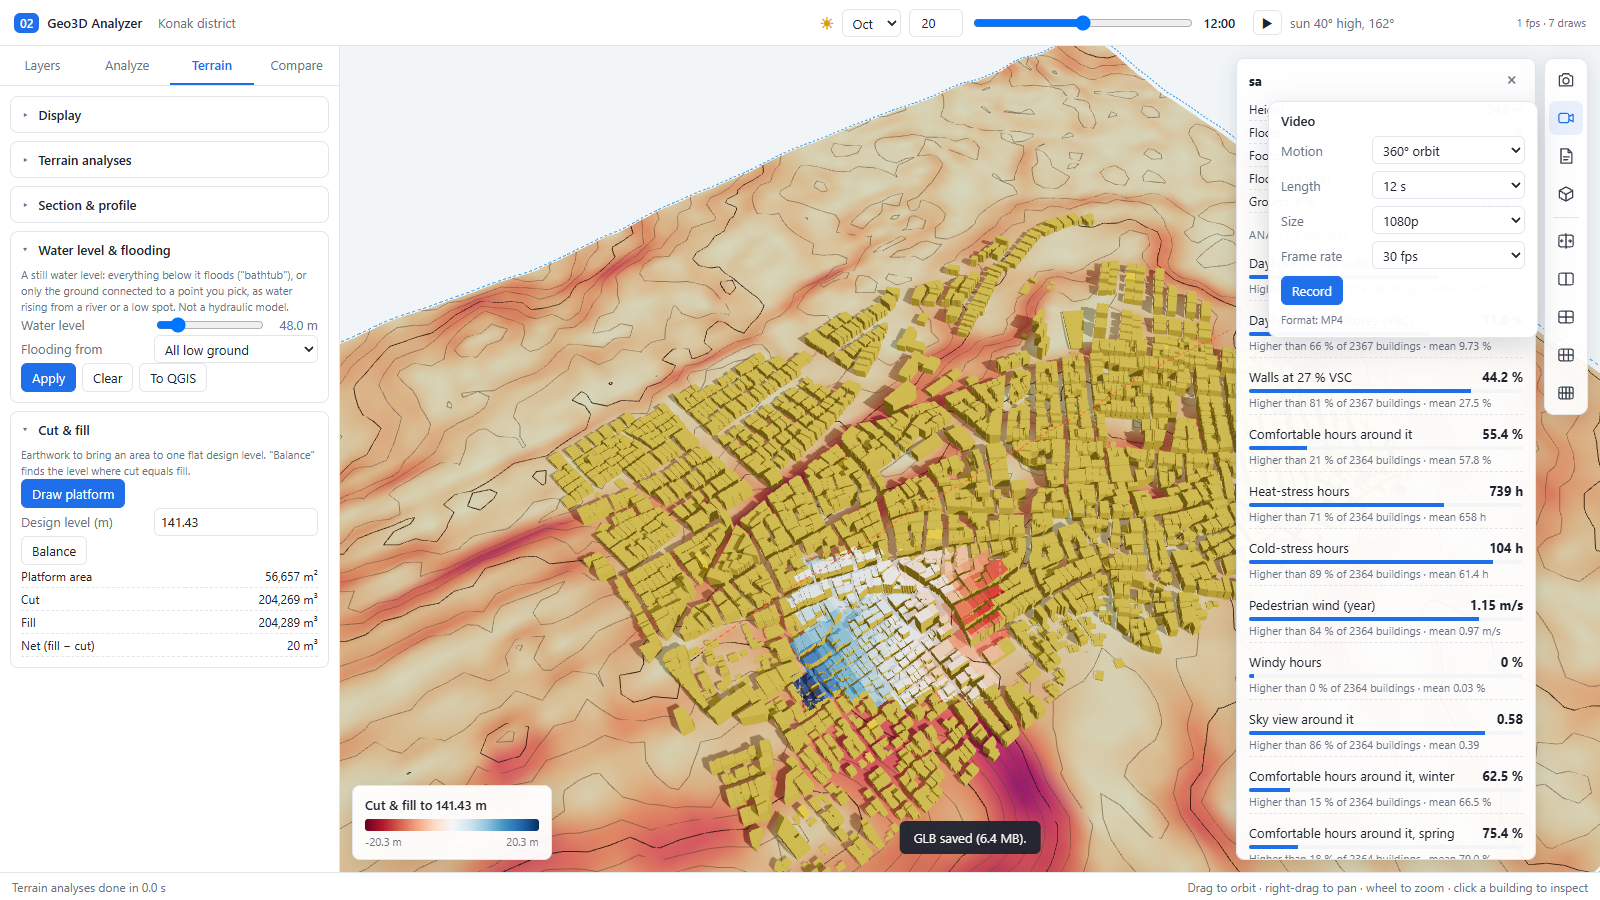Expand the Display section

169,115
